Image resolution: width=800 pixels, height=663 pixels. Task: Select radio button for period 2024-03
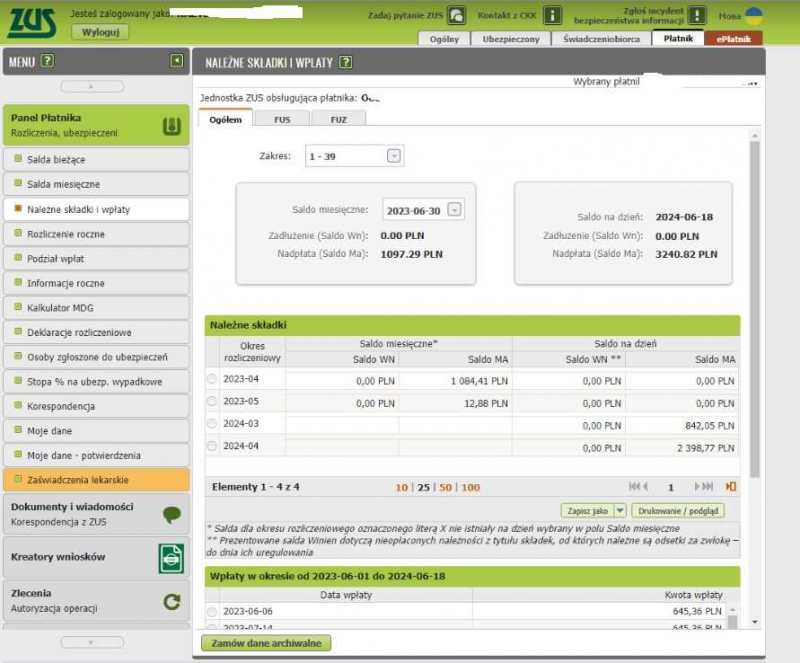pos(211,424)
